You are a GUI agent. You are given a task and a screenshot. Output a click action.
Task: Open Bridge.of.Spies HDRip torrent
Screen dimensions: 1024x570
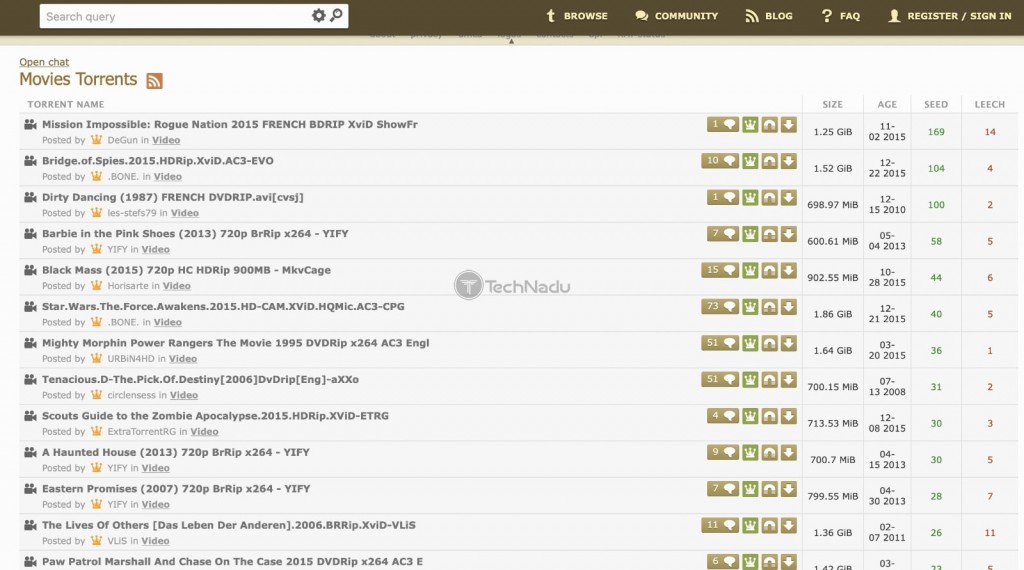point(157,161)
